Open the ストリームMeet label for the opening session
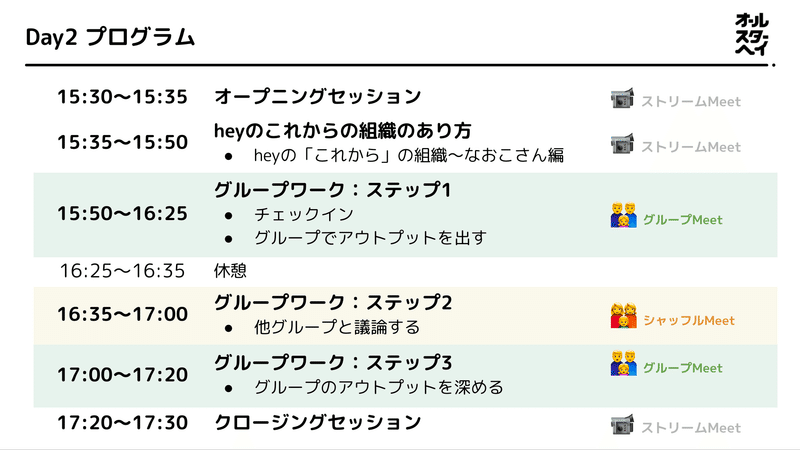The image size is (800, 450). point(691,102)
